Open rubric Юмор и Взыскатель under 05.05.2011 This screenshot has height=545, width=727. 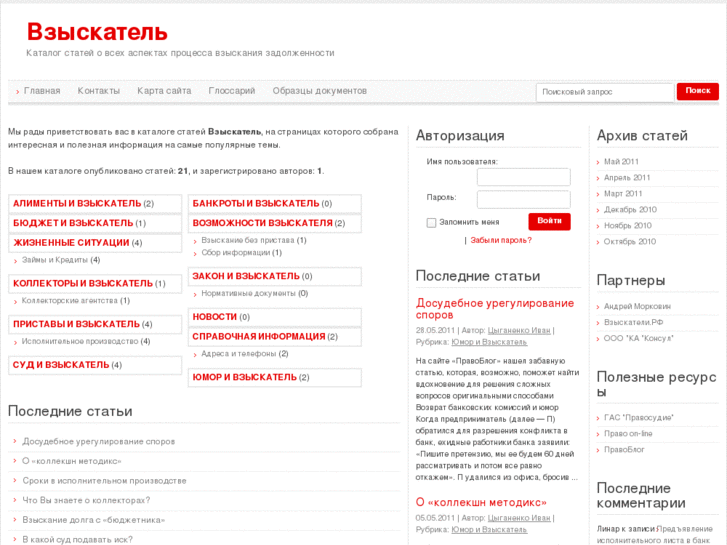pyautogui.click(x=489, y=529)
